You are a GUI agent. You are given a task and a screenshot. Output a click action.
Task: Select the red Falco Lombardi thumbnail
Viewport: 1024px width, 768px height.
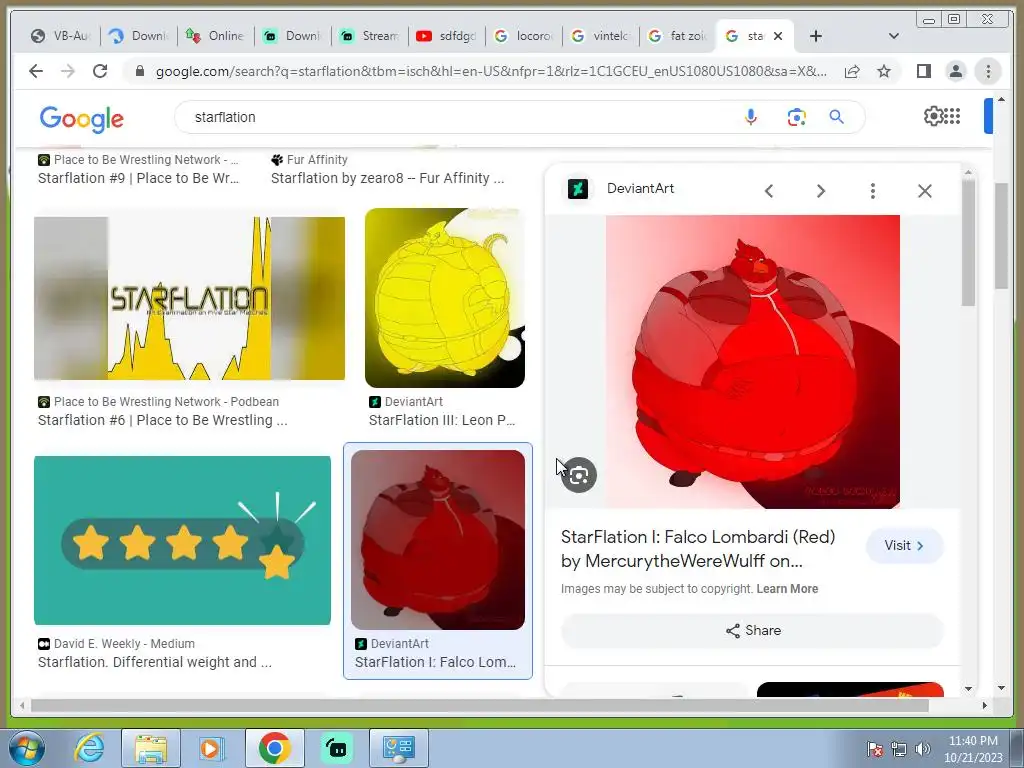(x=438, y=540)
